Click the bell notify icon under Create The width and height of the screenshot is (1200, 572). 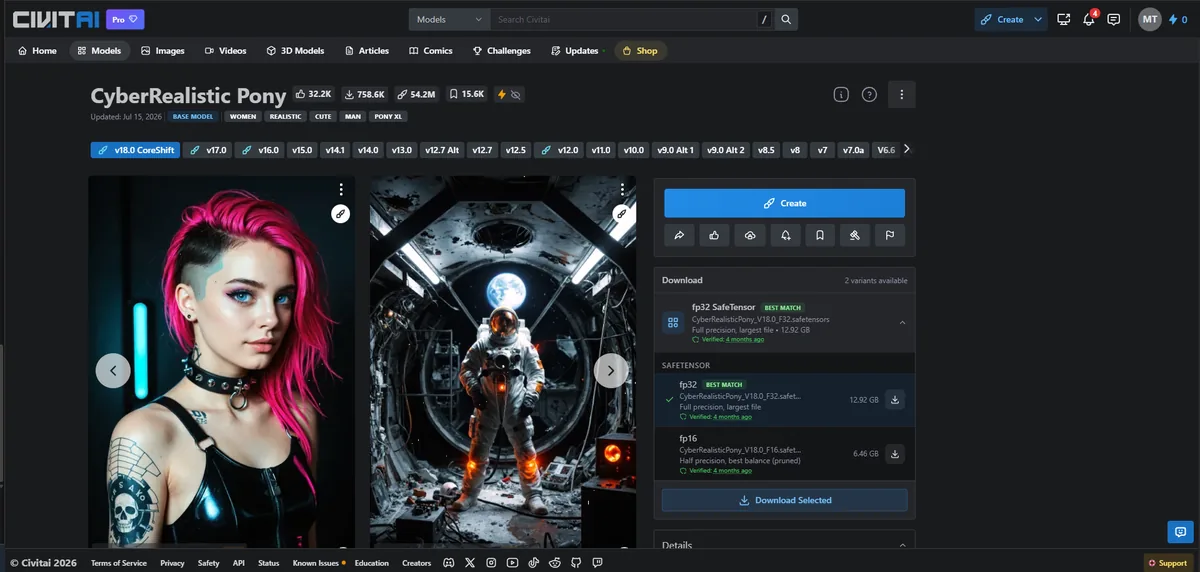point(785,236)
